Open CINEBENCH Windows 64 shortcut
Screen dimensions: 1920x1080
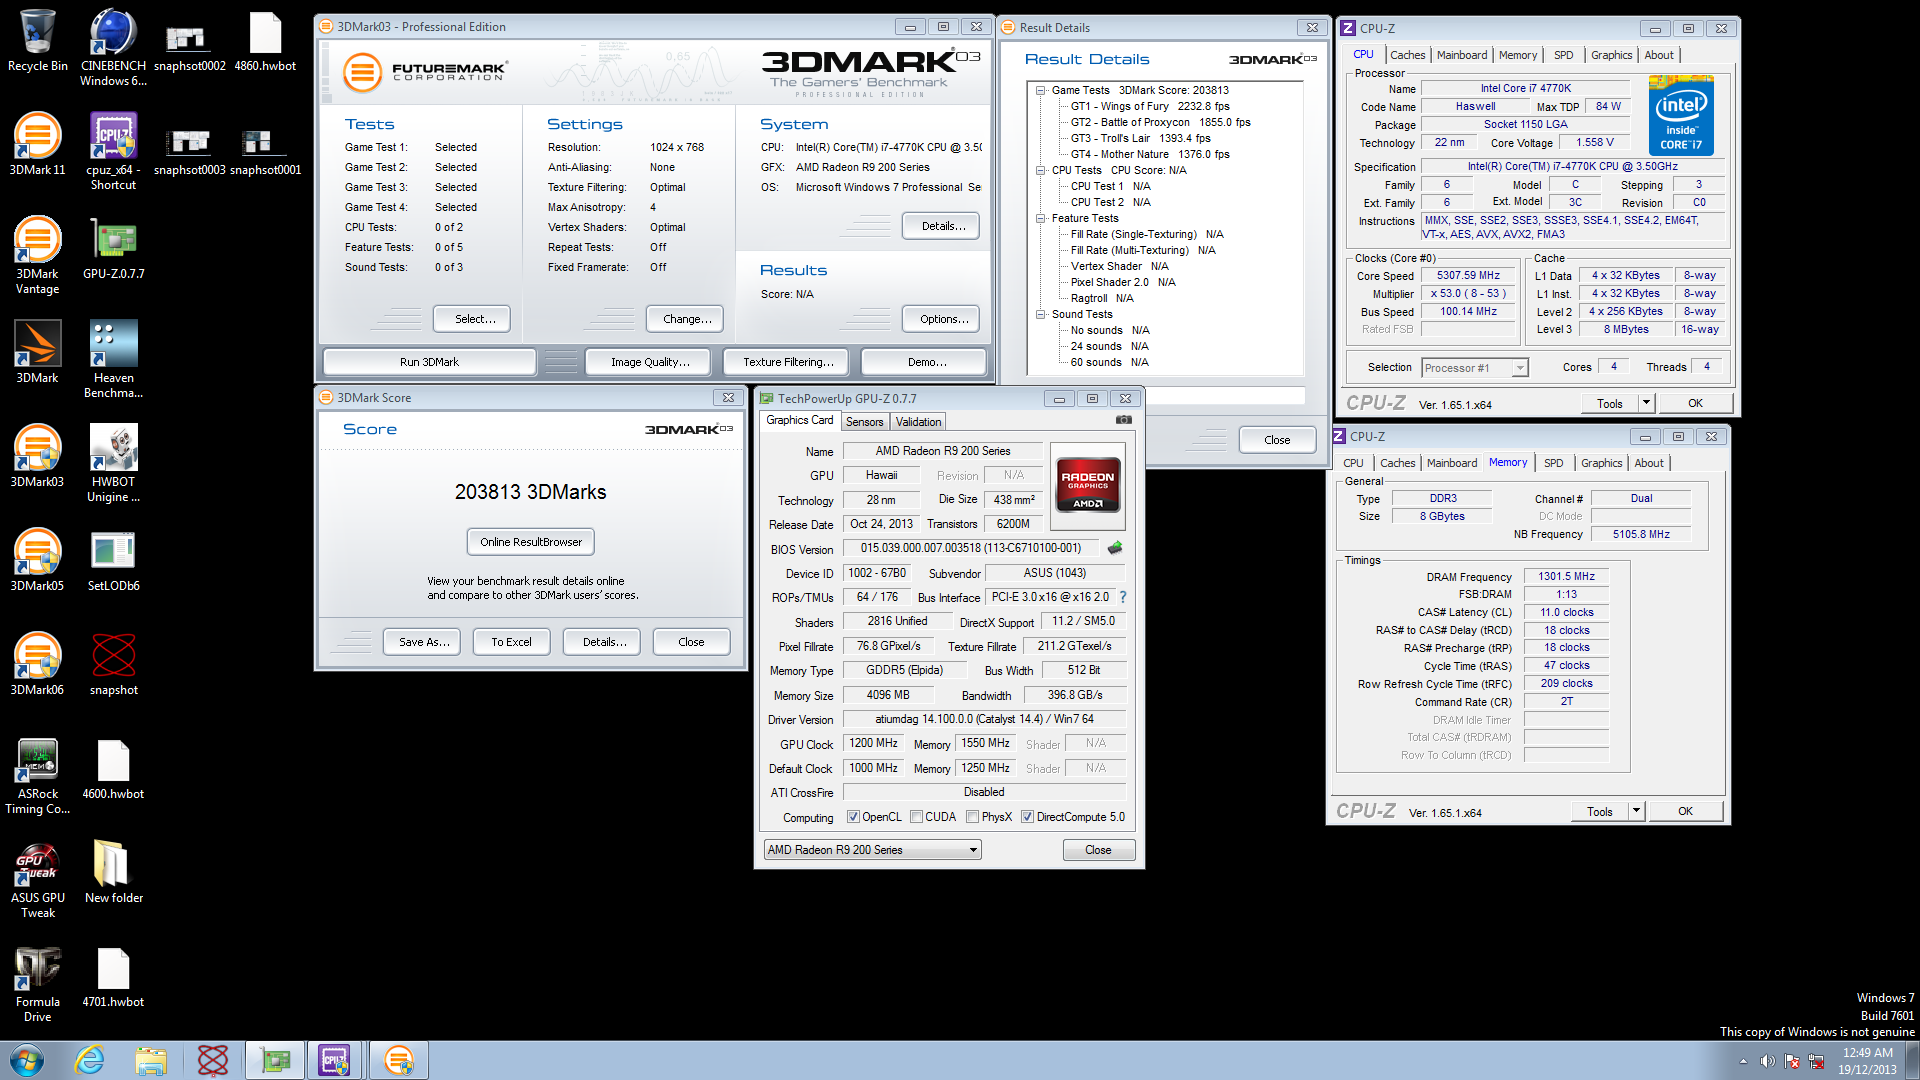click(113, 47)
